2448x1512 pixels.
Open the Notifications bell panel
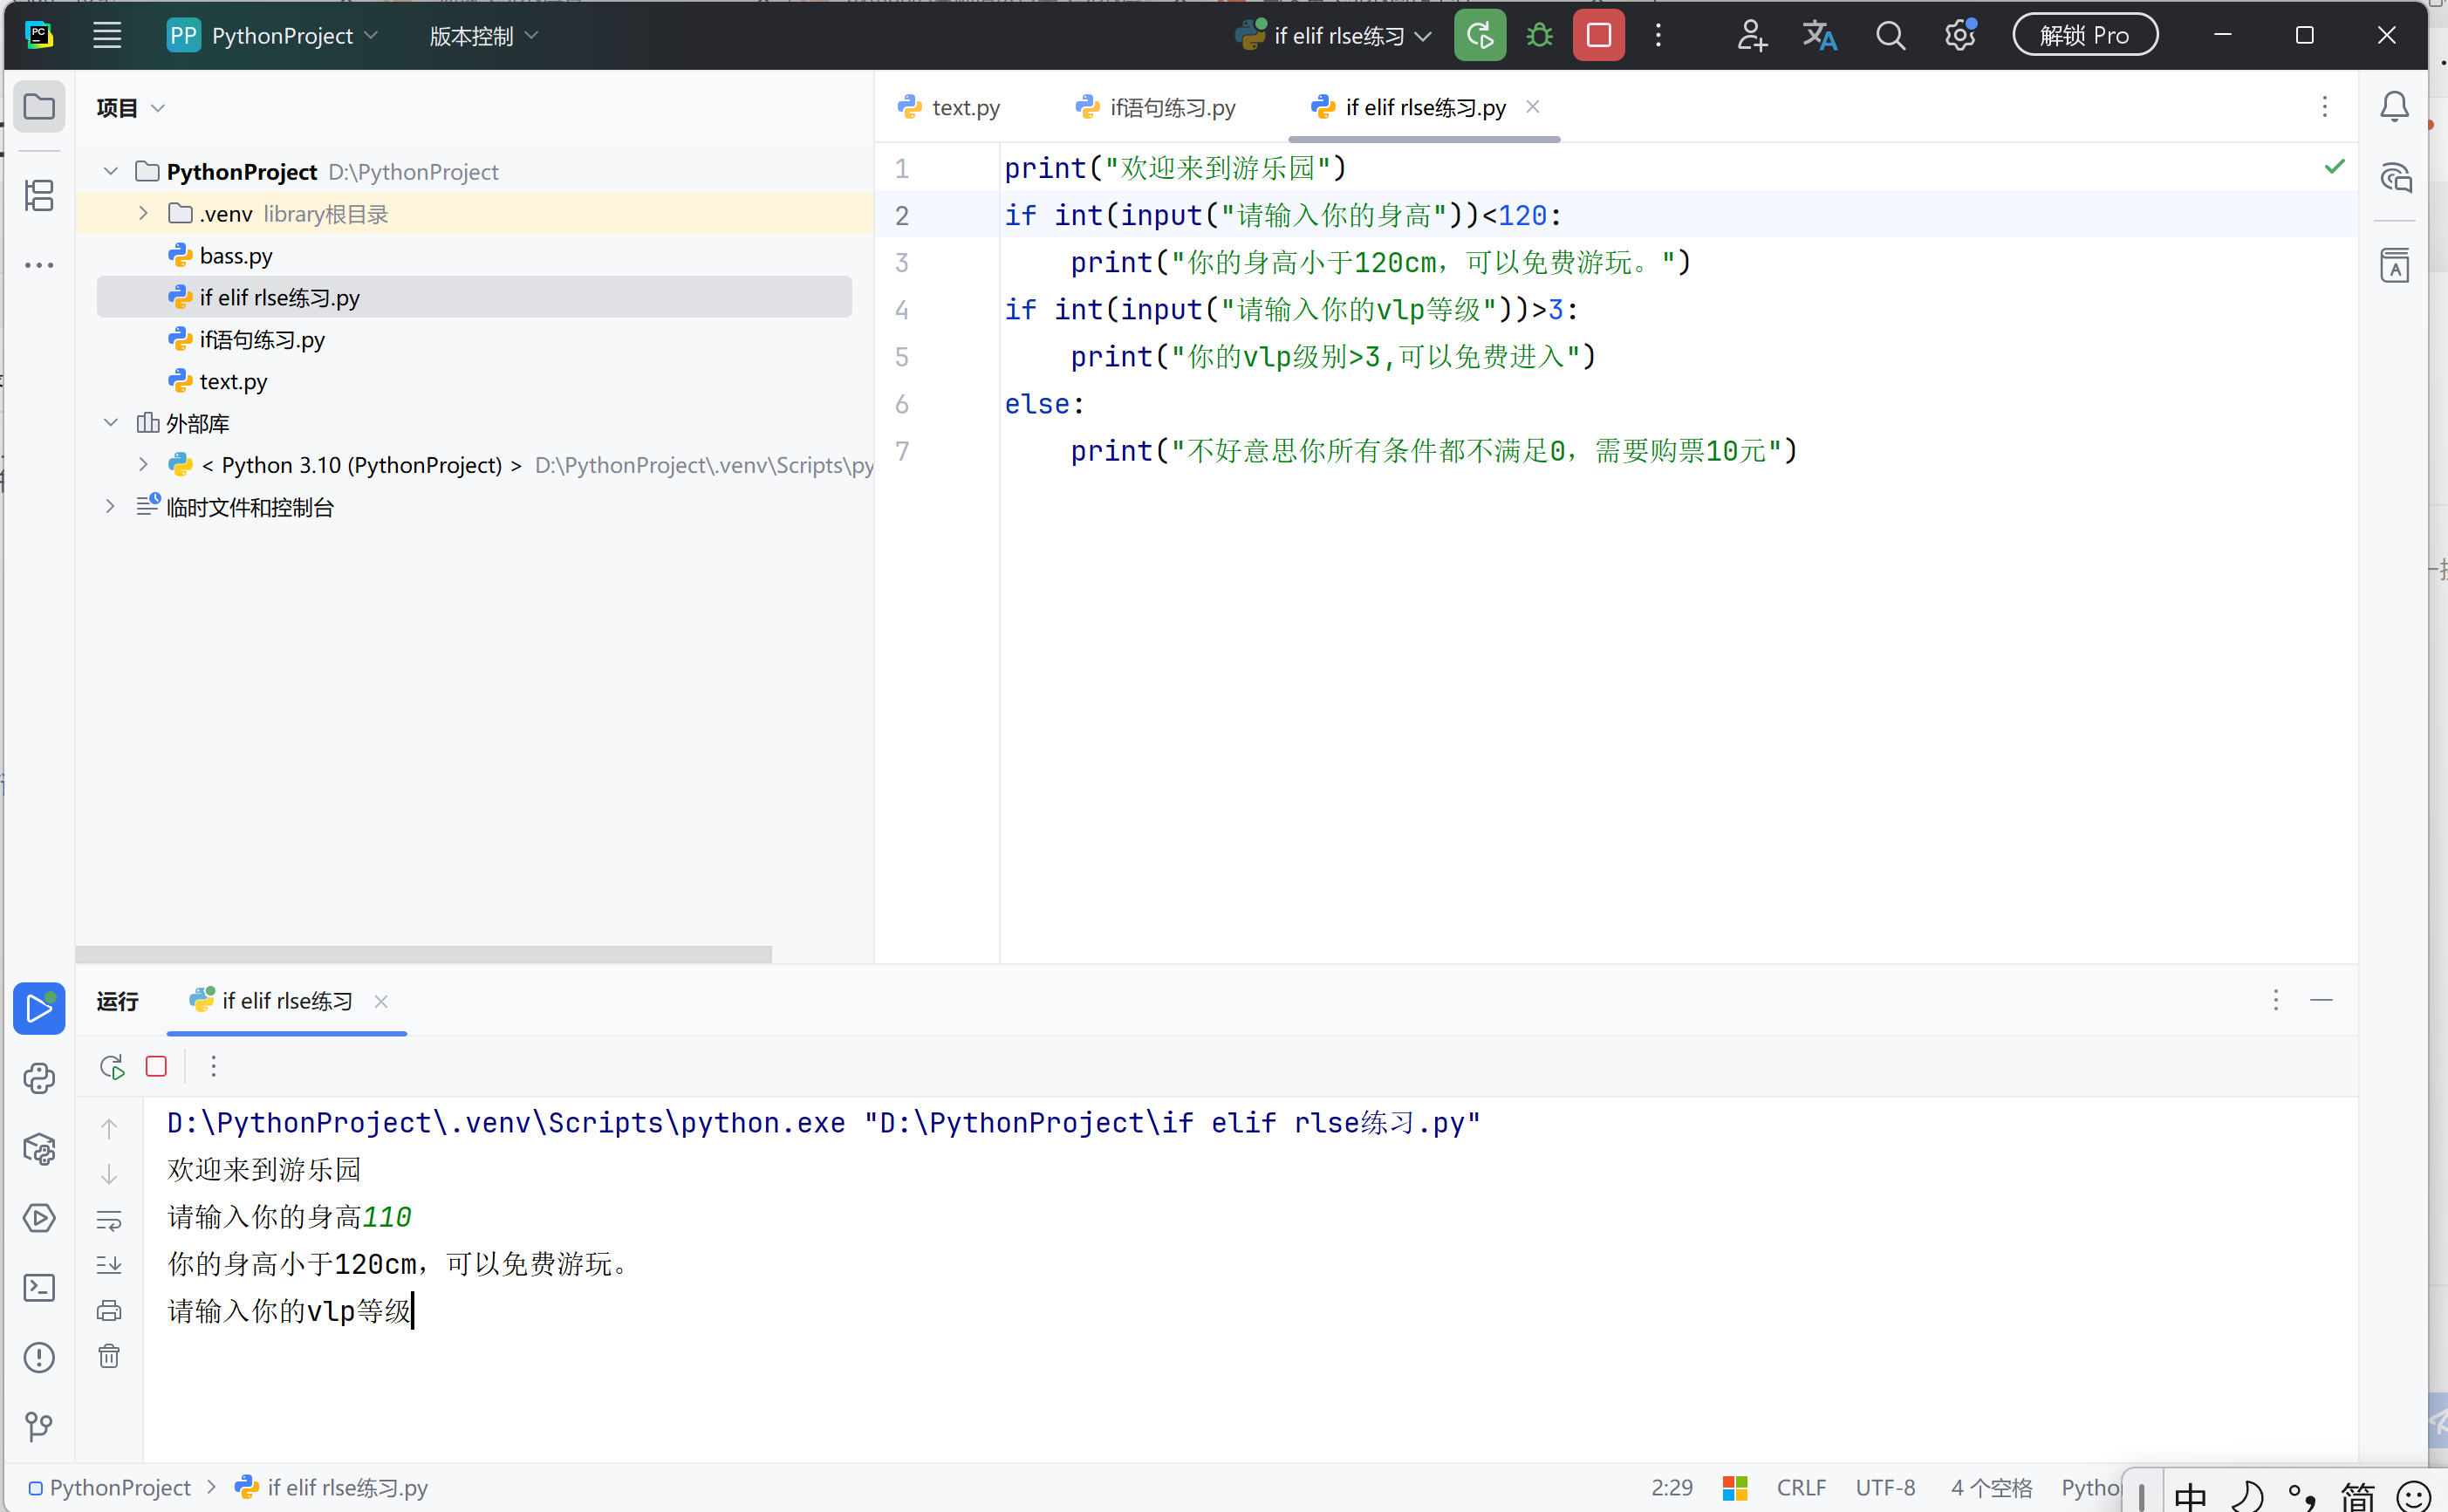(x=2394, y=106)
